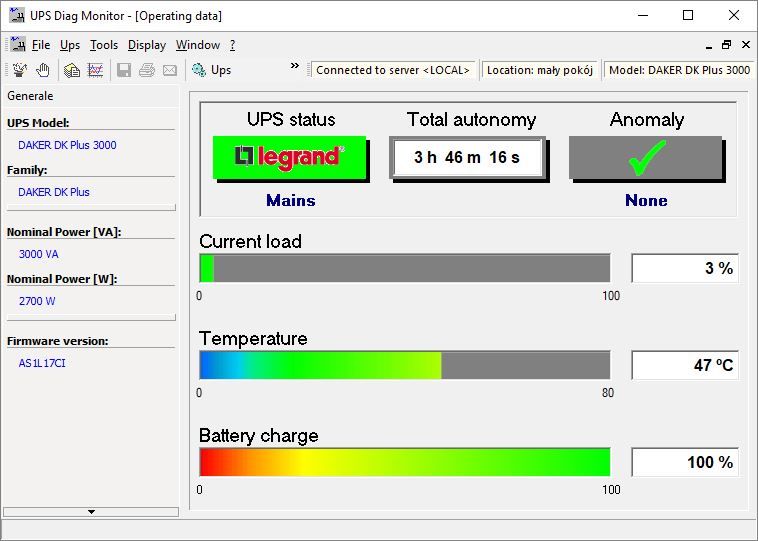Expand the sidebar bottom down arrow
This screenshot has height=541, width=758.
[91, 512]
